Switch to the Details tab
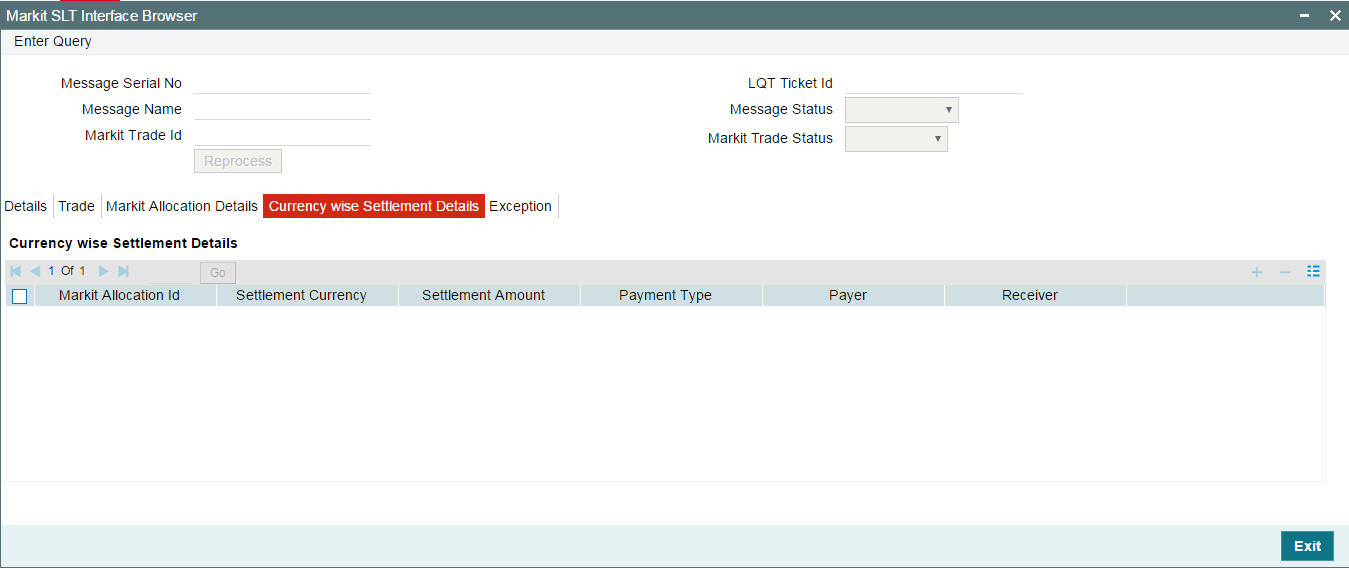Viewport: 1349px width, 569px height. click(26, 206)
